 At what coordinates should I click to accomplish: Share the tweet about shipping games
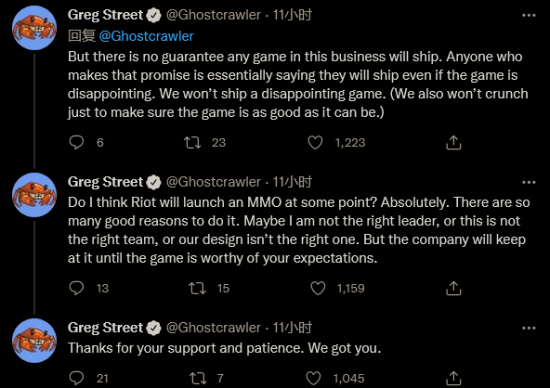point(454,142)
